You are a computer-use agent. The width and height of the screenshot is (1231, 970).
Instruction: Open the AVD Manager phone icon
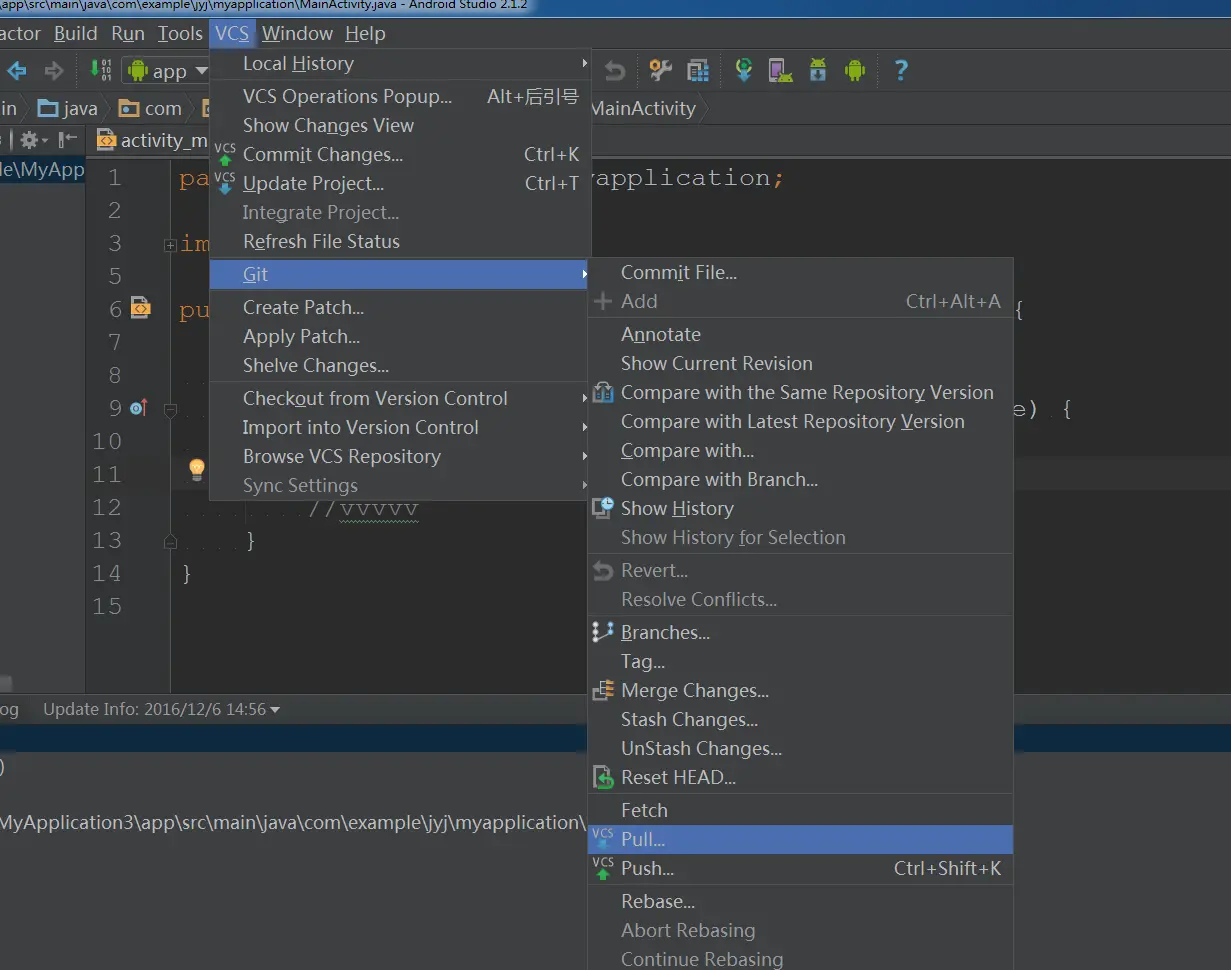[780, 70]
